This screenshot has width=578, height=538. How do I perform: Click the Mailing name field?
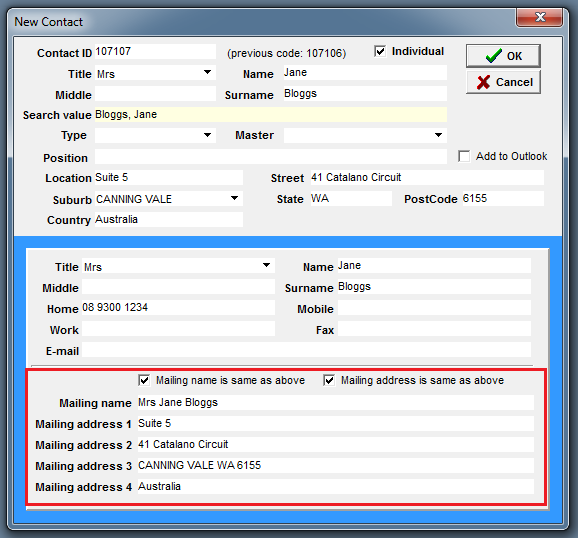pos(335,402)
